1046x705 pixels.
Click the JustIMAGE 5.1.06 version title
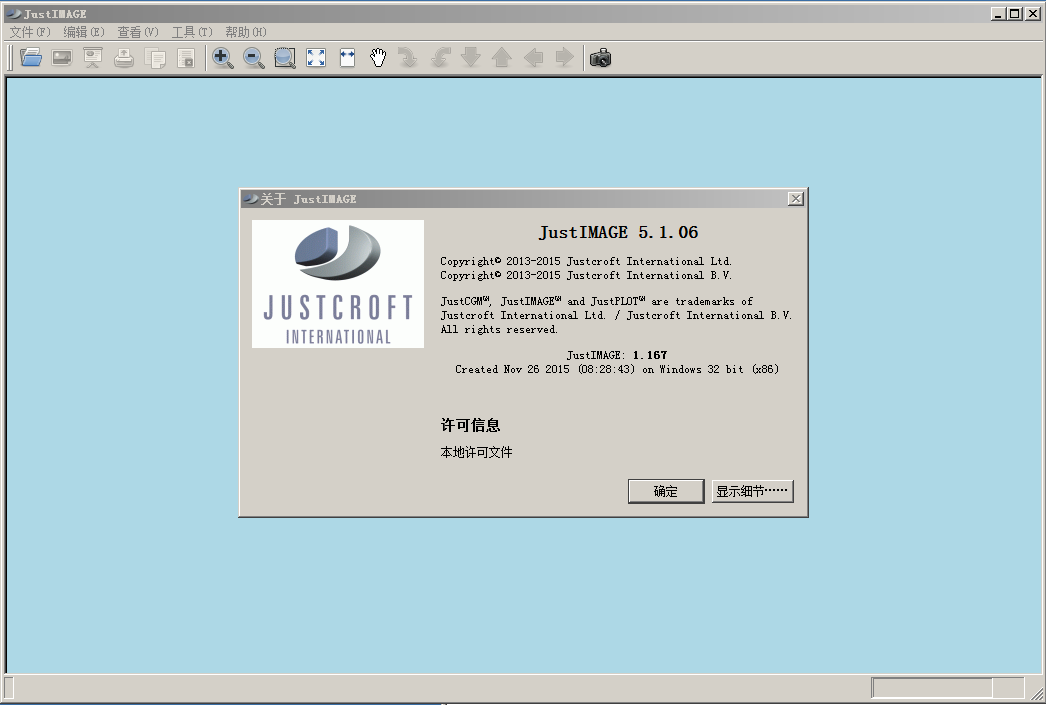[618, 232]
